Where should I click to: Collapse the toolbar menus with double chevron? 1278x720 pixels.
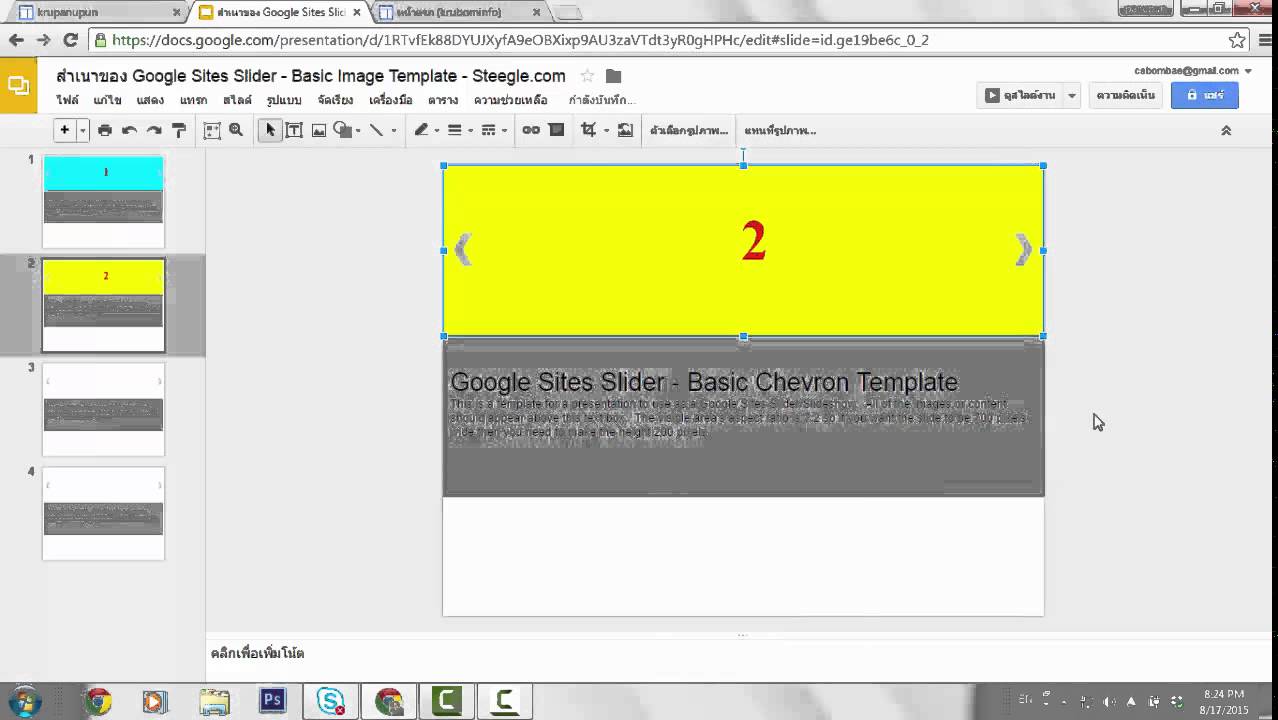pos(1226,130)
